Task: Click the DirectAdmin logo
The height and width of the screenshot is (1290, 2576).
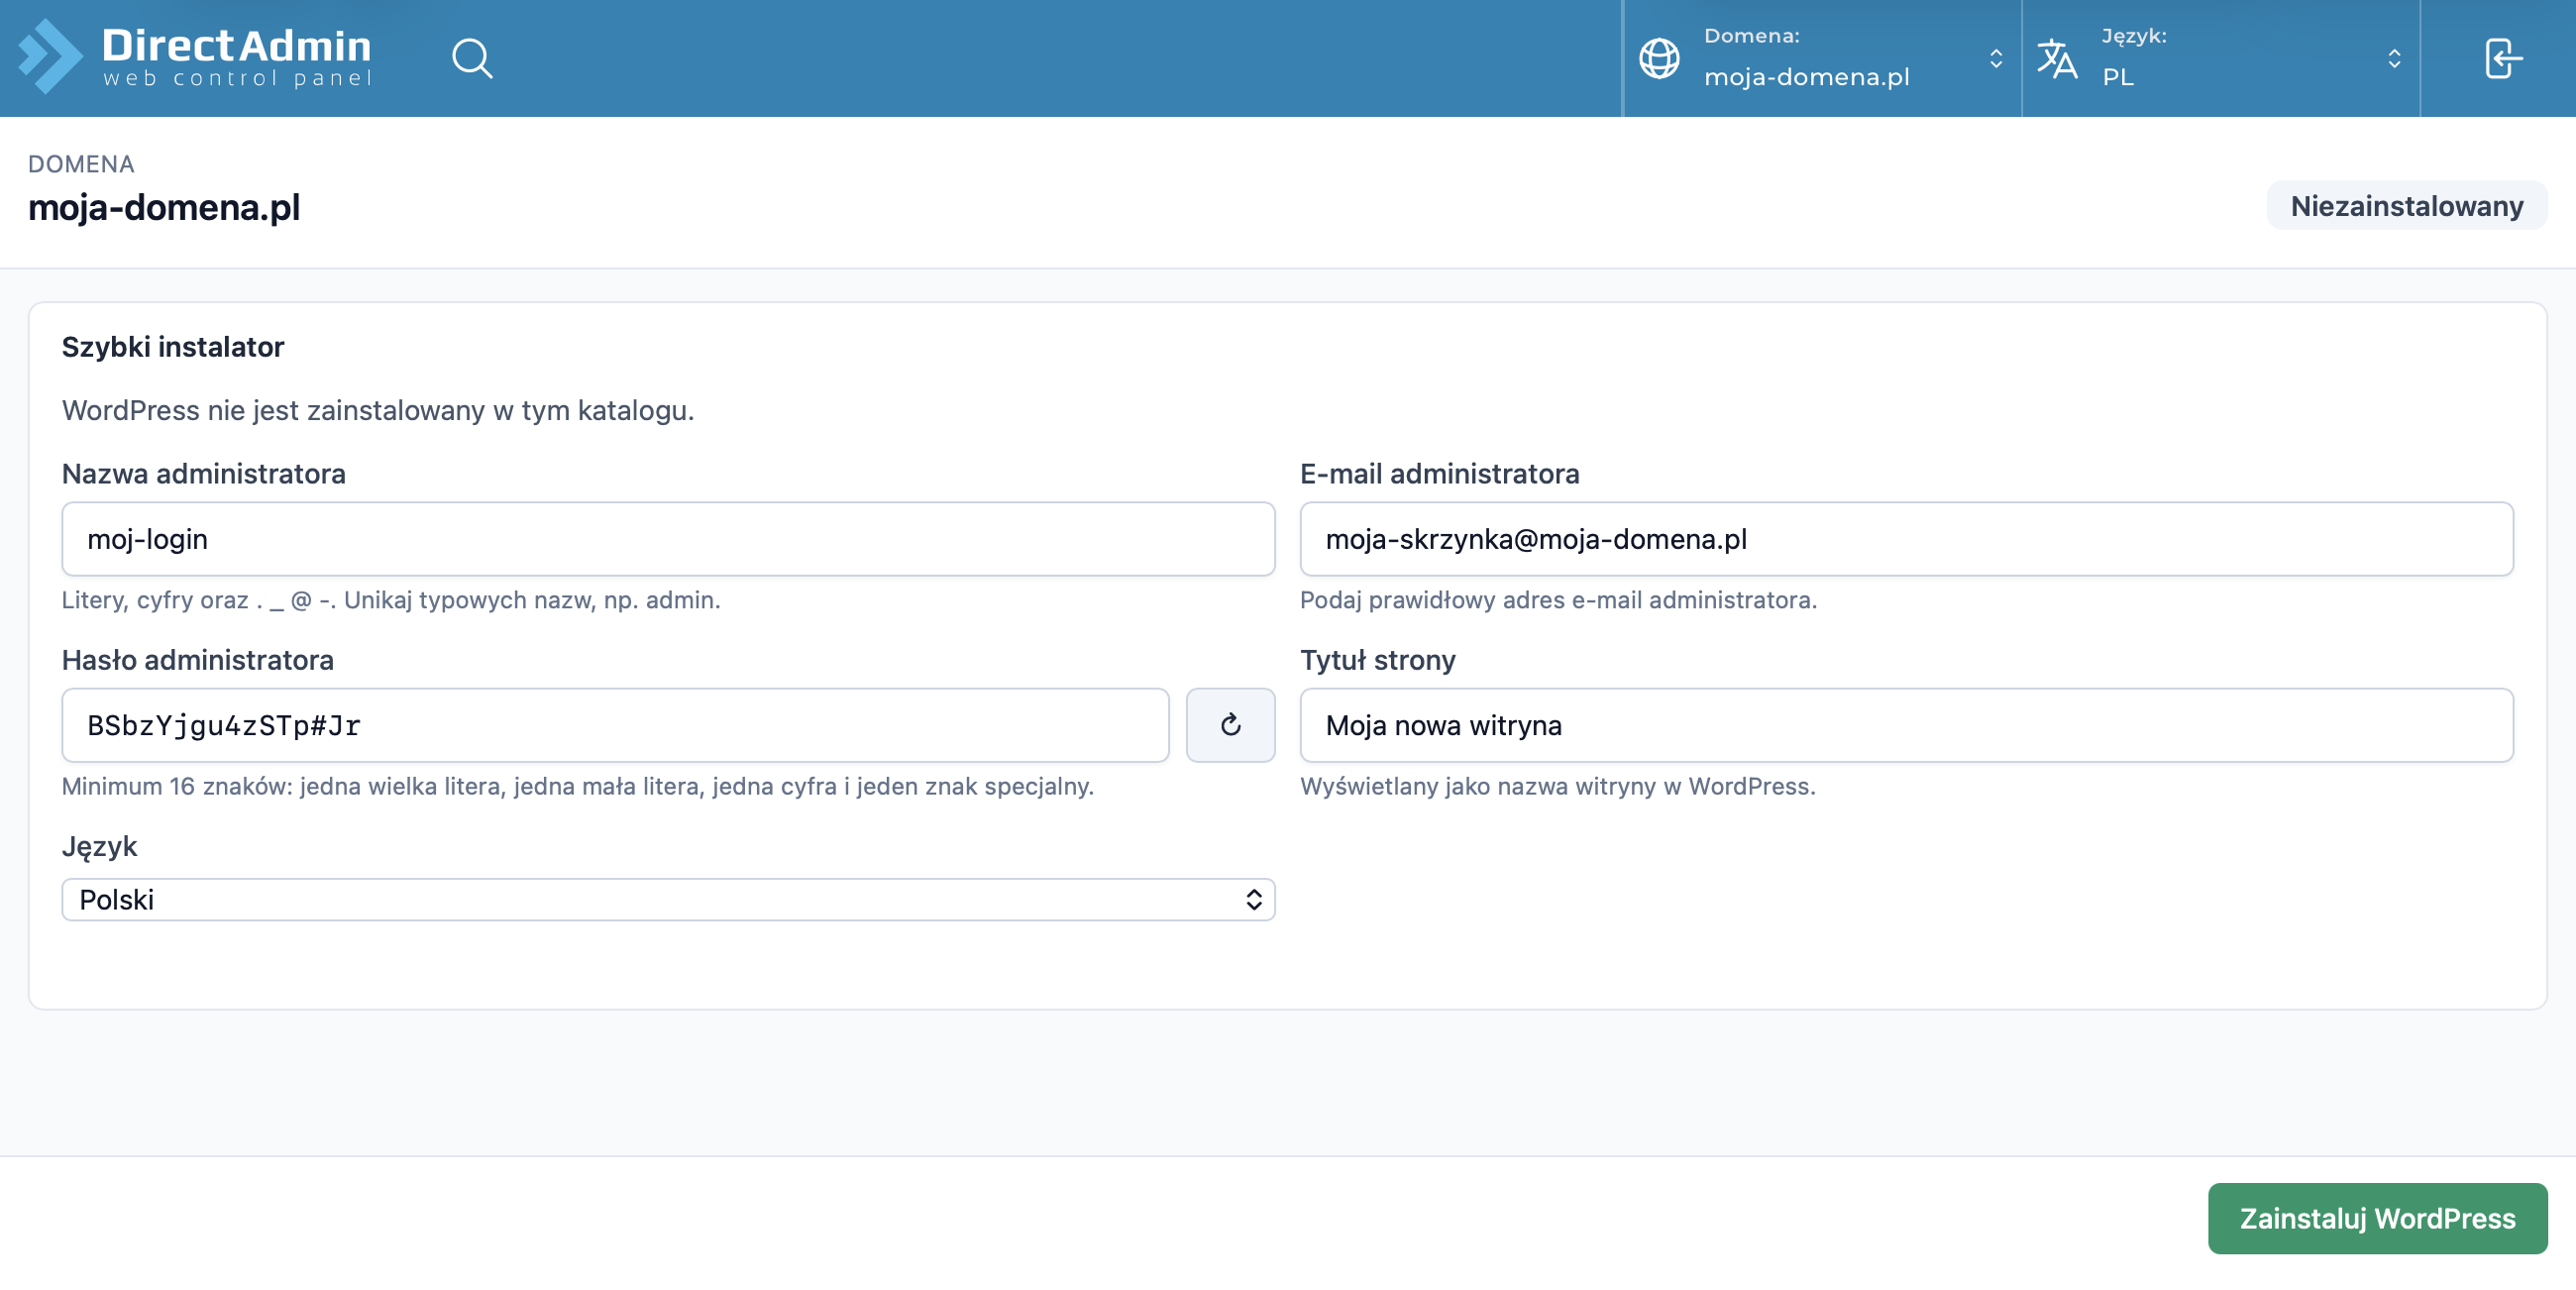Action: pyautogui.click(x=195, y=58)
